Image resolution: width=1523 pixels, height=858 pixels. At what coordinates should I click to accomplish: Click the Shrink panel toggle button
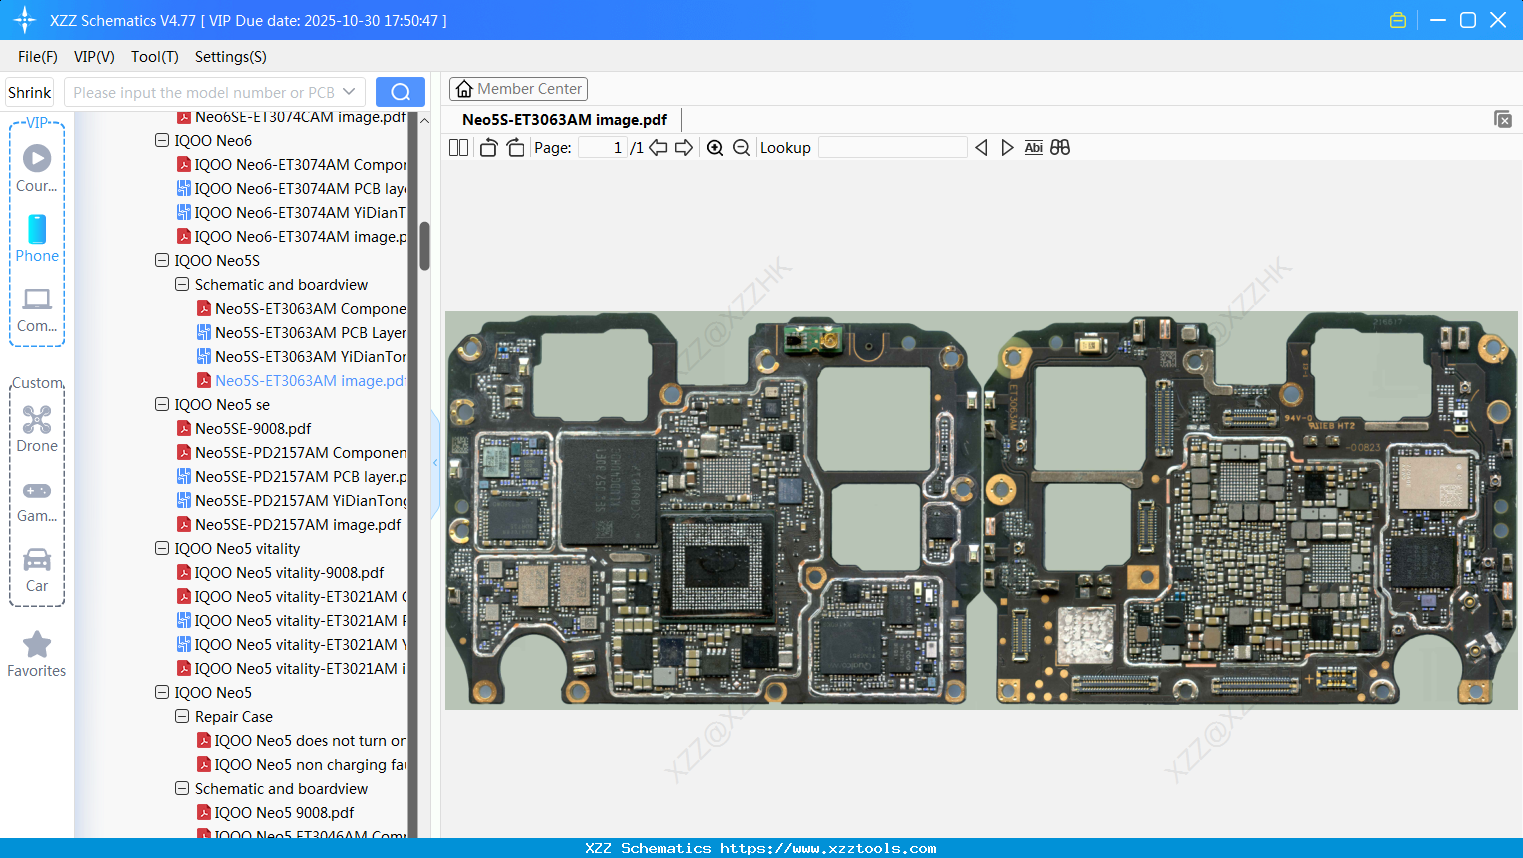(x=30, y=92)
